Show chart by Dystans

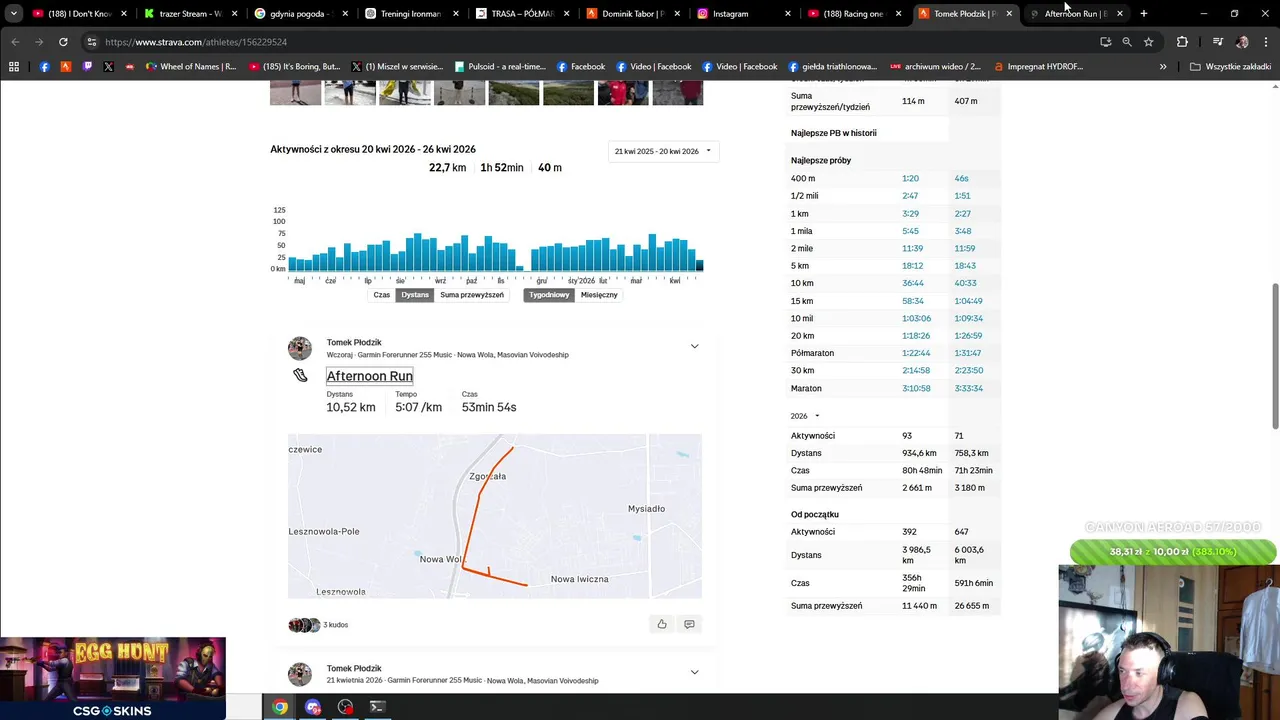[x=415, y=295]
